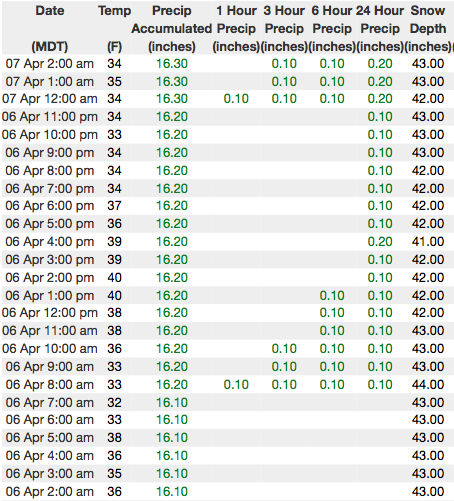Select snow depth 41.00 at 06 Apr 4:00 pm

point(428,241)
